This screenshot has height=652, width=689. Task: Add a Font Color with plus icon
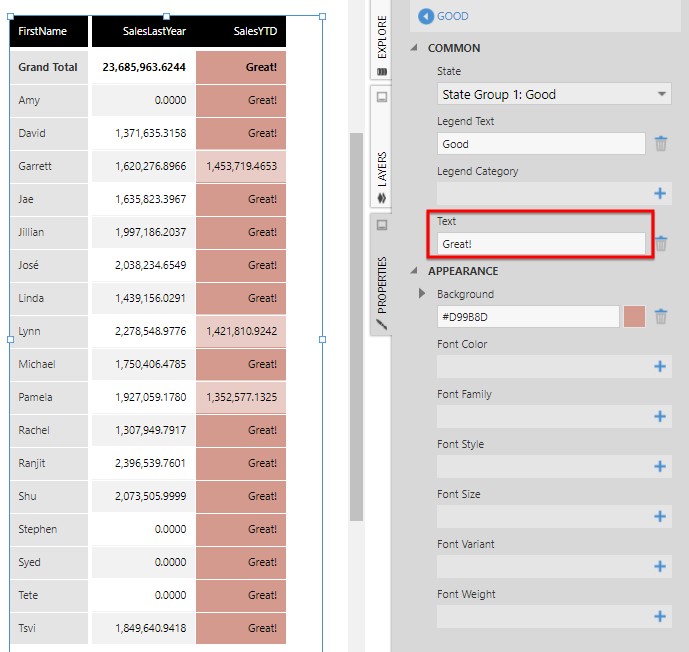pyautogui.click(x=660, y=367)
